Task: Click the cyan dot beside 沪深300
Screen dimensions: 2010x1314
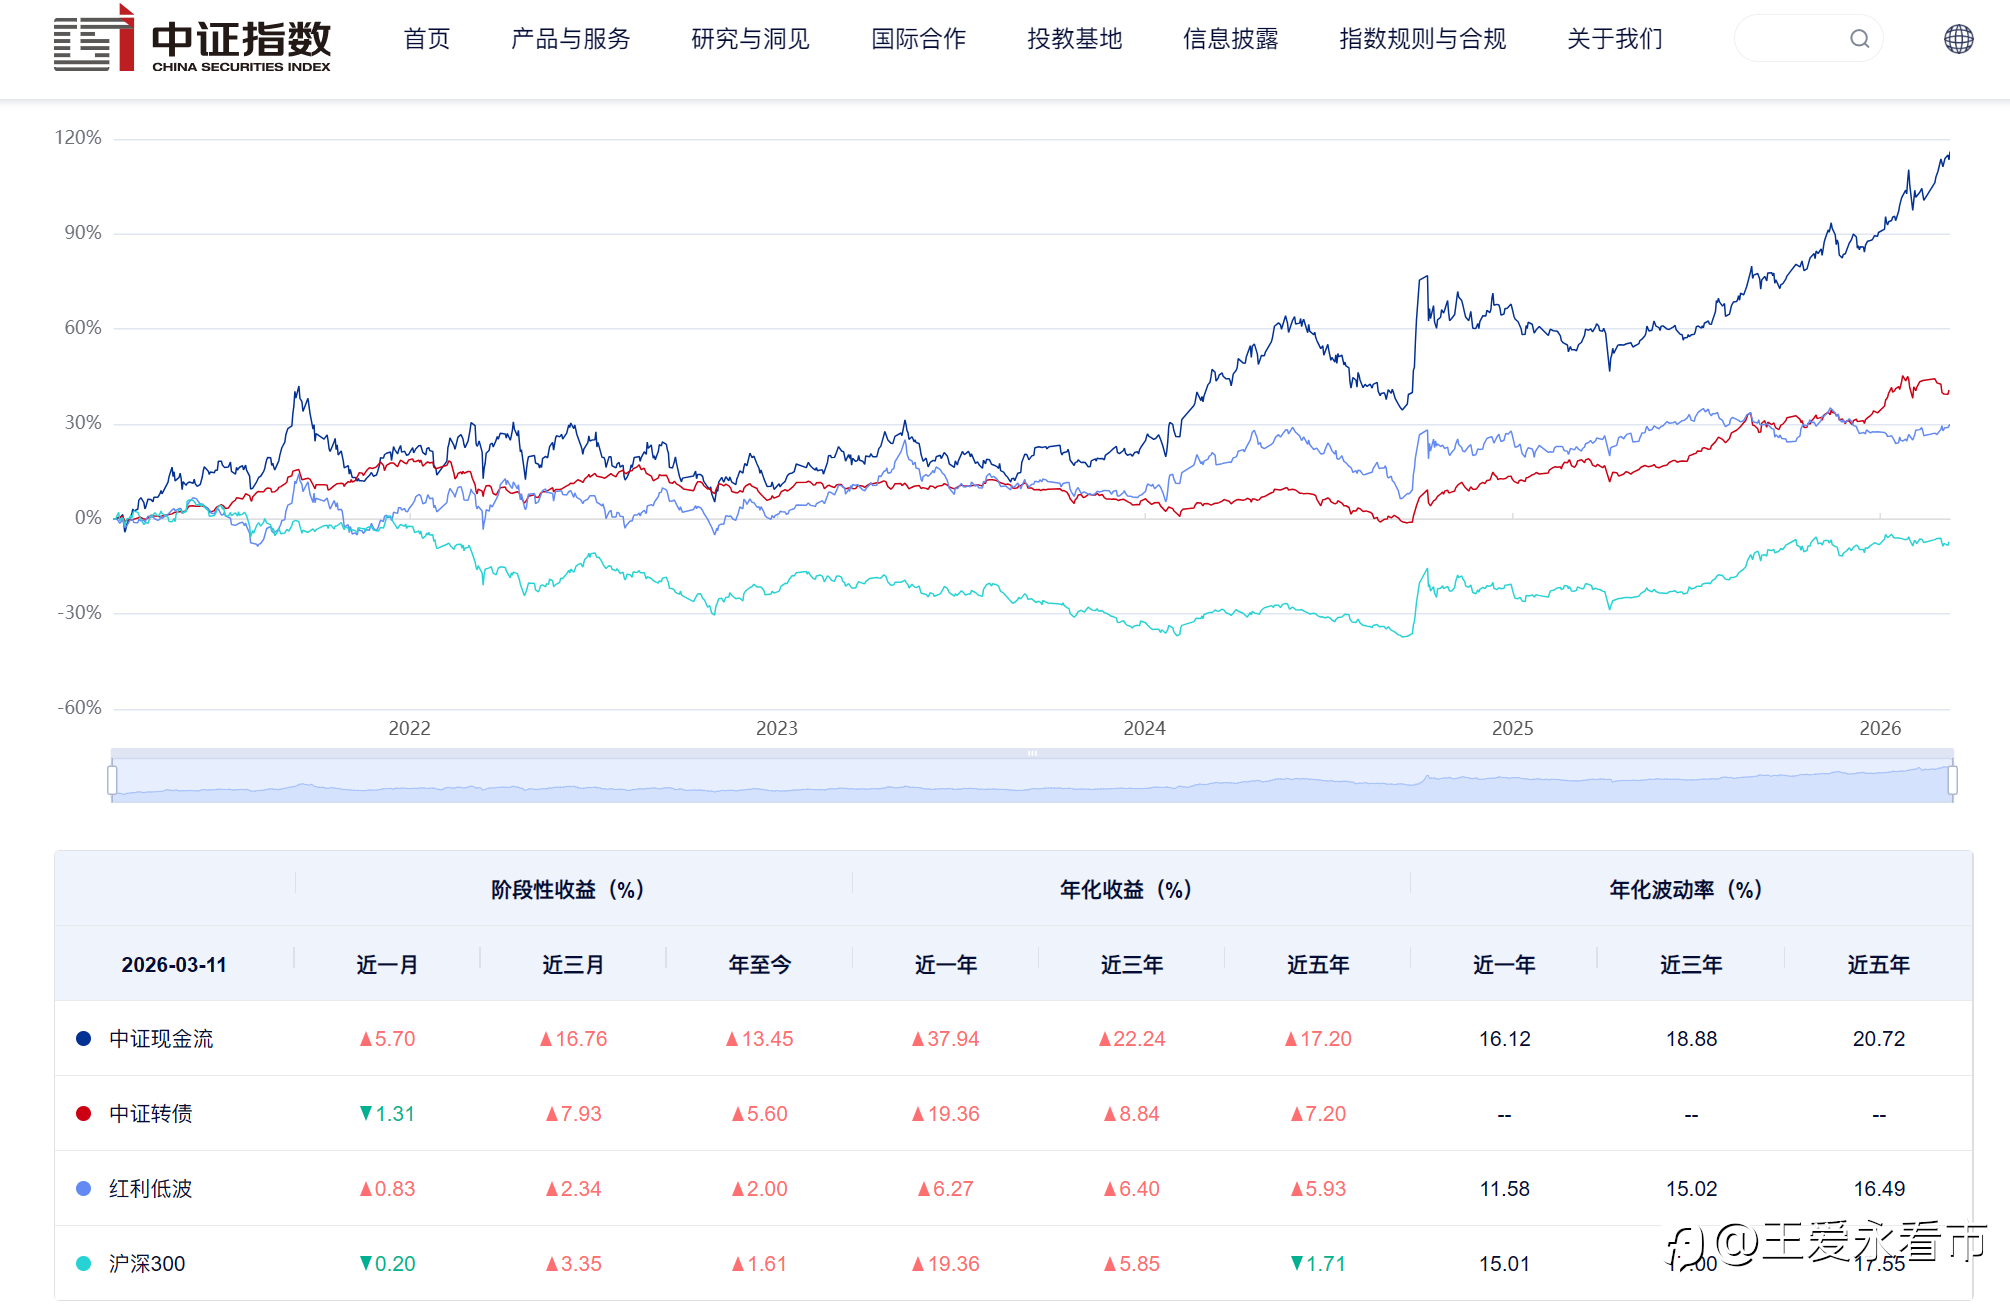Action: 84,1264
